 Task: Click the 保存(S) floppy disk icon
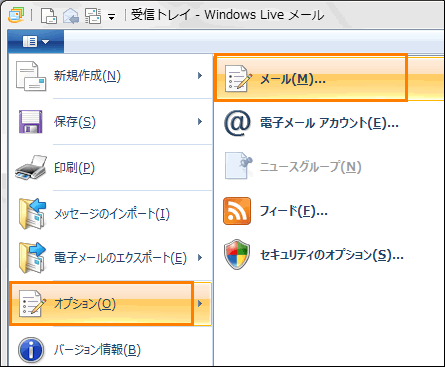tap(30, 122)
